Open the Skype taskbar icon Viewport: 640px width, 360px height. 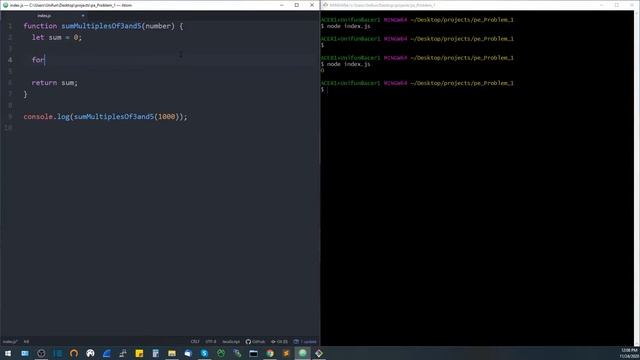(204, 353)
